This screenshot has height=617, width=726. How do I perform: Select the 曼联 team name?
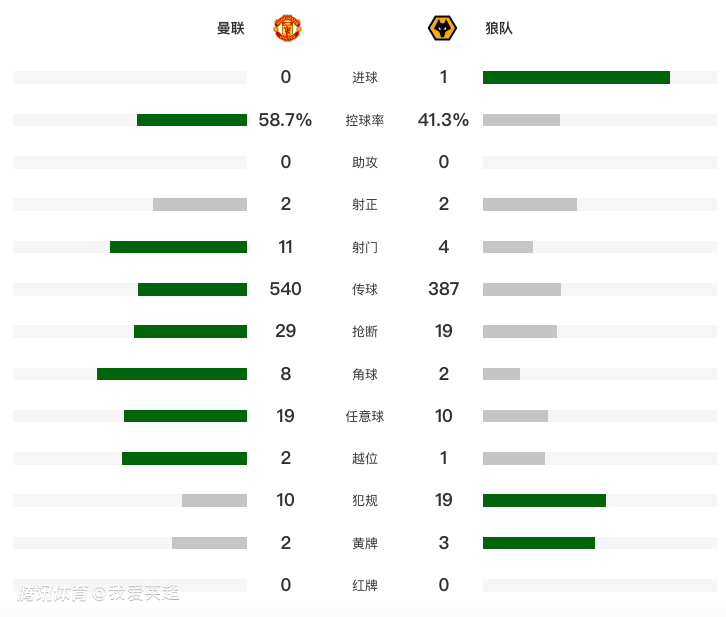(x=231, y=29)
